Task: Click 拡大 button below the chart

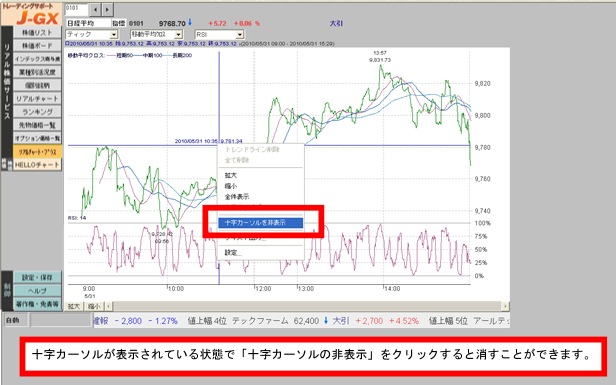Action: click(x=74, y=306)
